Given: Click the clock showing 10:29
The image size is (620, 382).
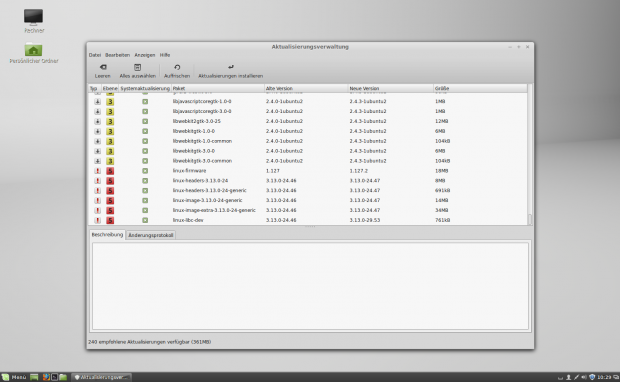Looking at the screenshot, I should click(604, 377).
